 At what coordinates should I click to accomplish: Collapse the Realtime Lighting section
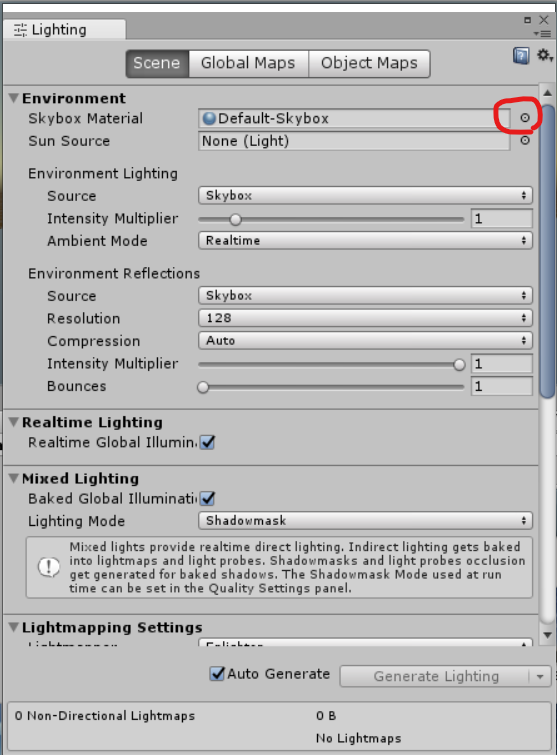(14, 422)
